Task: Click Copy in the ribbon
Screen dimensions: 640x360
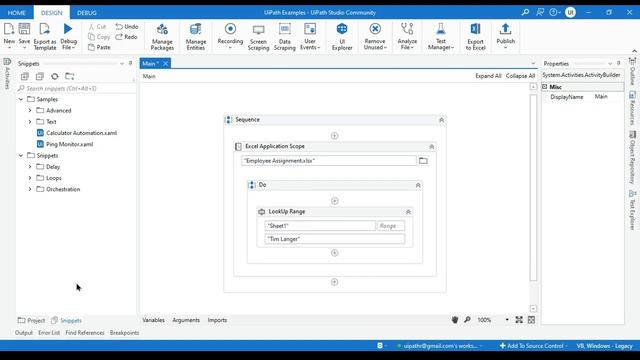Action: tap(99, 37)
